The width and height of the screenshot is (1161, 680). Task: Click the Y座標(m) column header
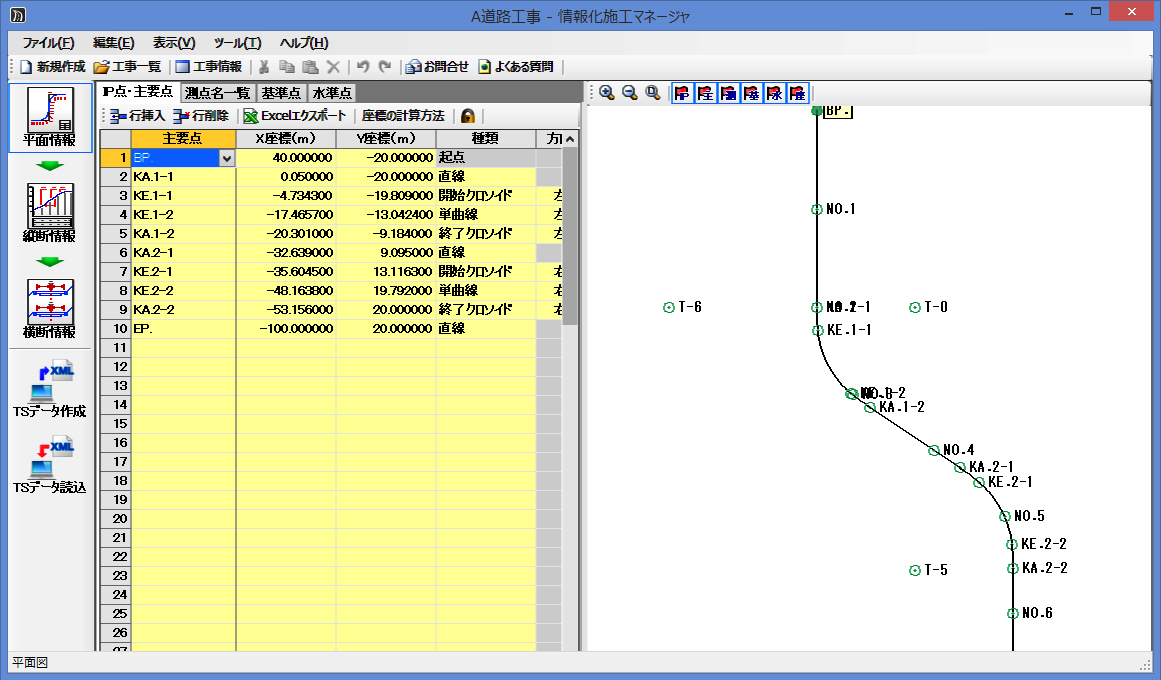(x=386, y=139)
